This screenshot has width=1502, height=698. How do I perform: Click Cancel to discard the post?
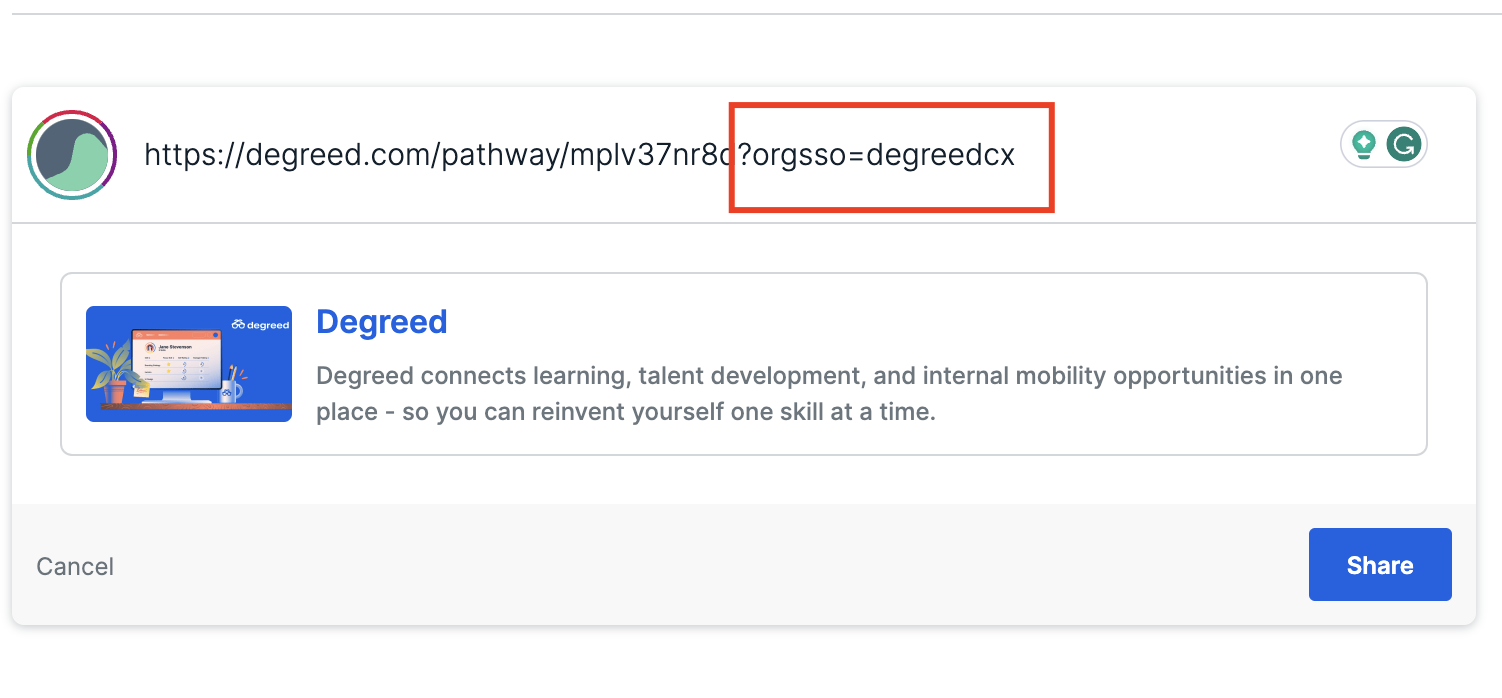pyautogui.click(x=75, y=566)
